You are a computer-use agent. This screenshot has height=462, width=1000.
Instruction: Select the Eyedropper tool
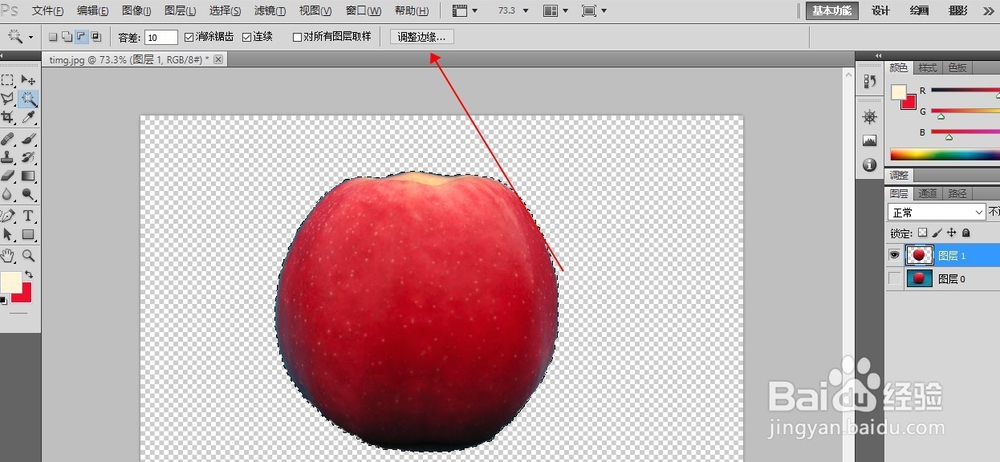click(x=28, y=117)
